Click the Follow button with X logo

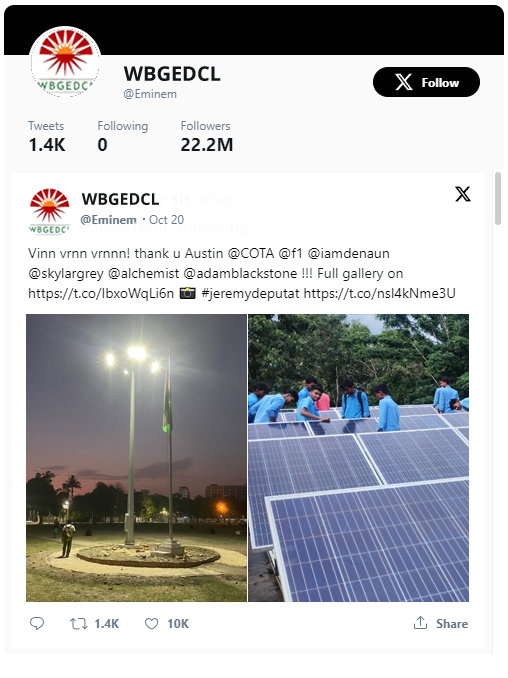pos(426,82)
